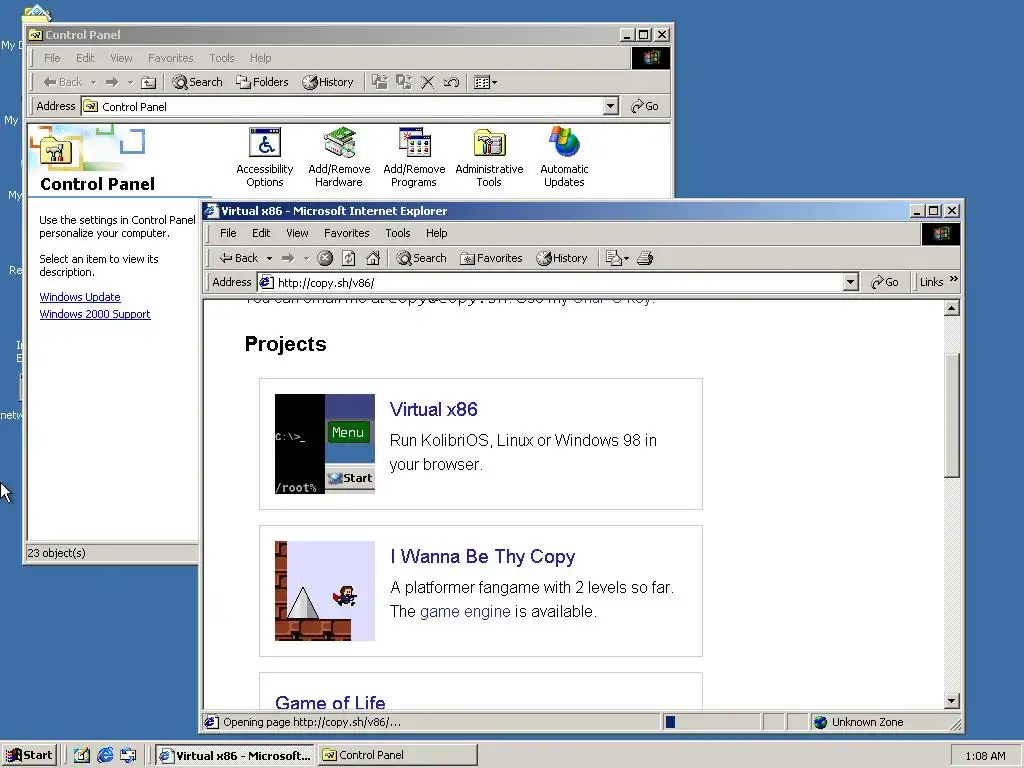Click Search in Internet Explorer toolbar
Image resolution: width=1024 pixels, height=768 pixels.
click(421, 258)
